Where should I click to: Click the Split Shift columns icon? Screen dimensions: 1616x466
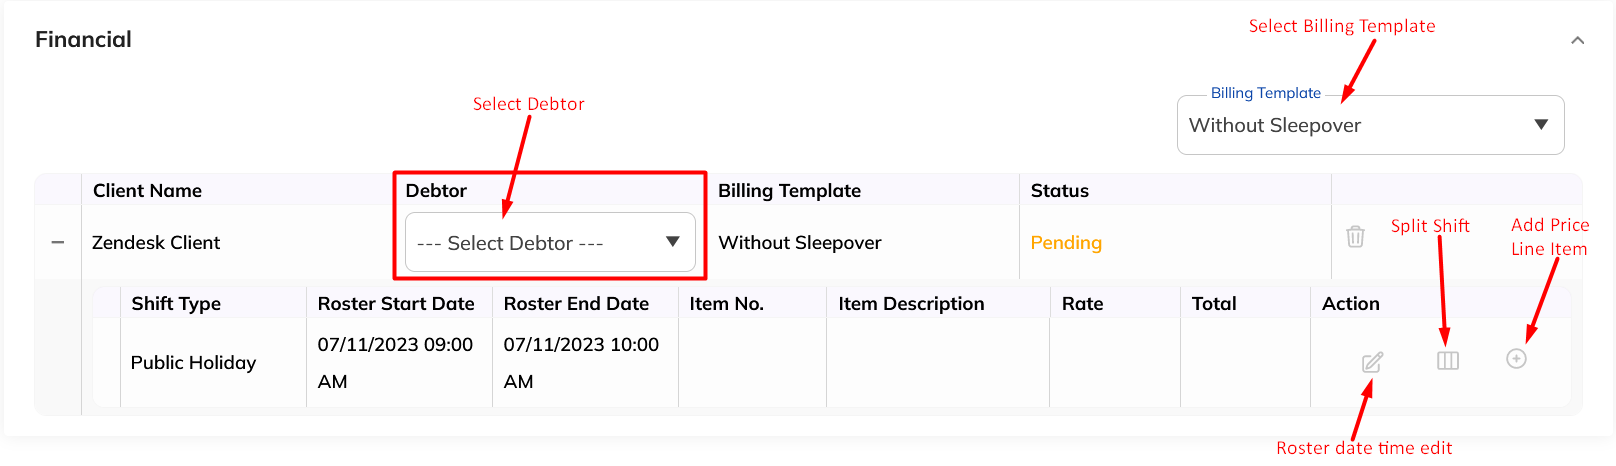point(1447,360)
